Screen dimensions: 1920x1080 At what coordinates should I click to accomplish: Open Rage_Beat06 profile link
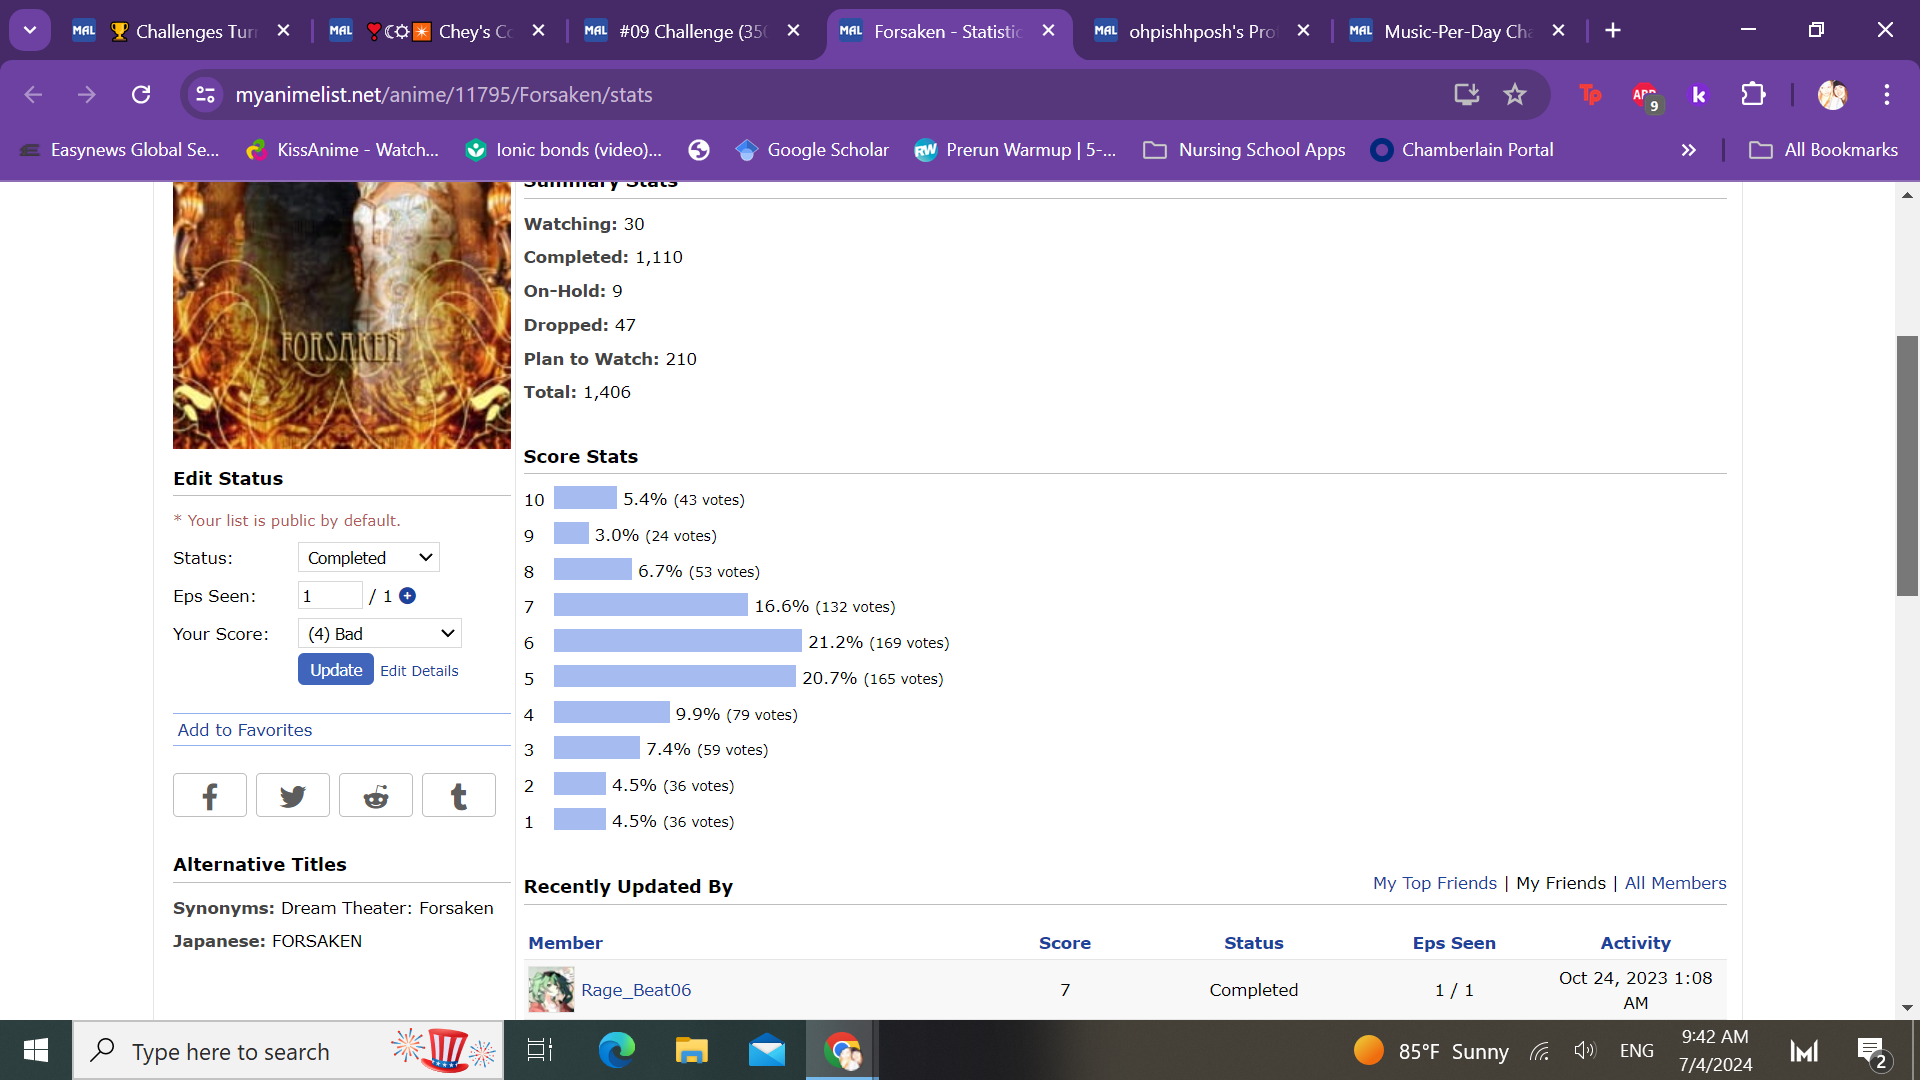pos(636,990)
